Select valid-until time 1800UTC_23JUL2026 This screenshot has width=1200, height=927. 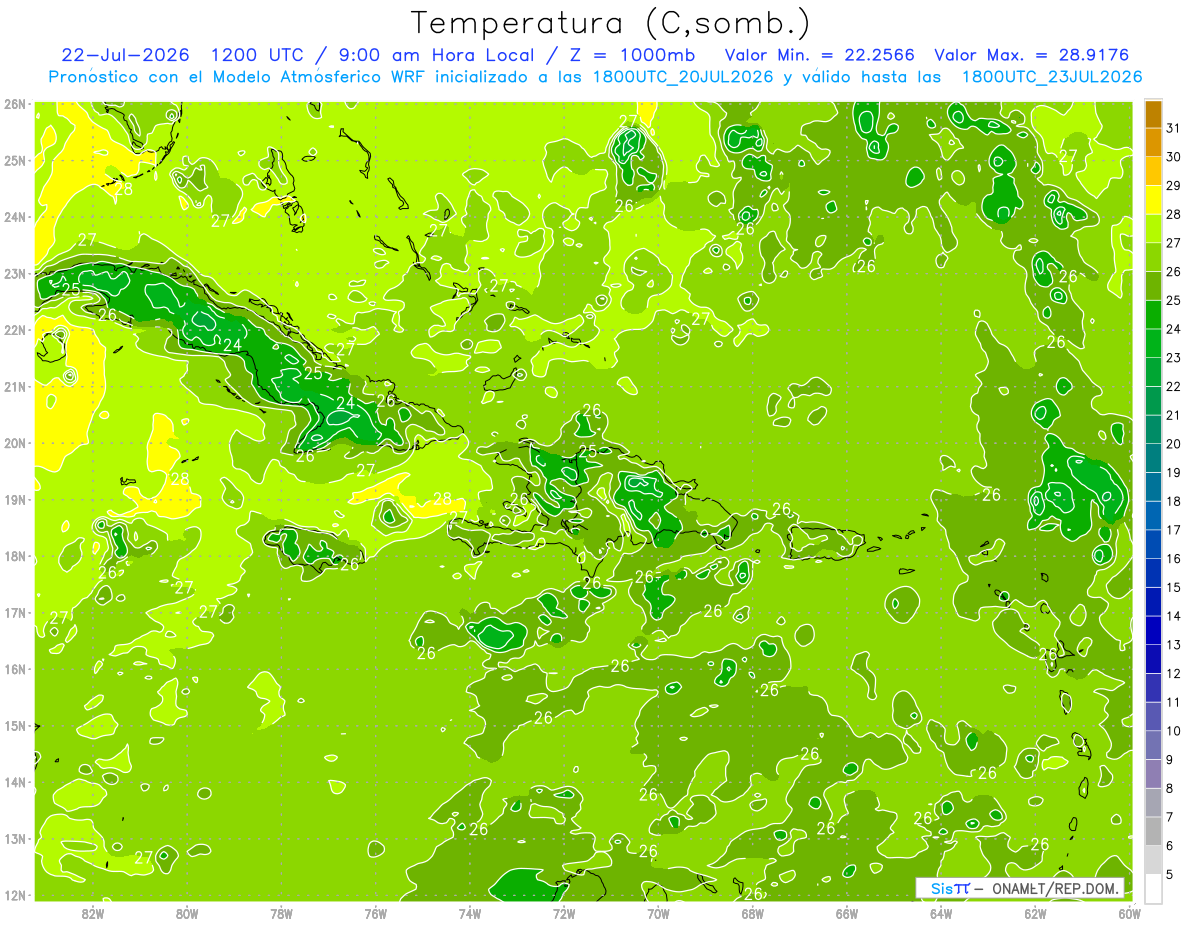1052,76
